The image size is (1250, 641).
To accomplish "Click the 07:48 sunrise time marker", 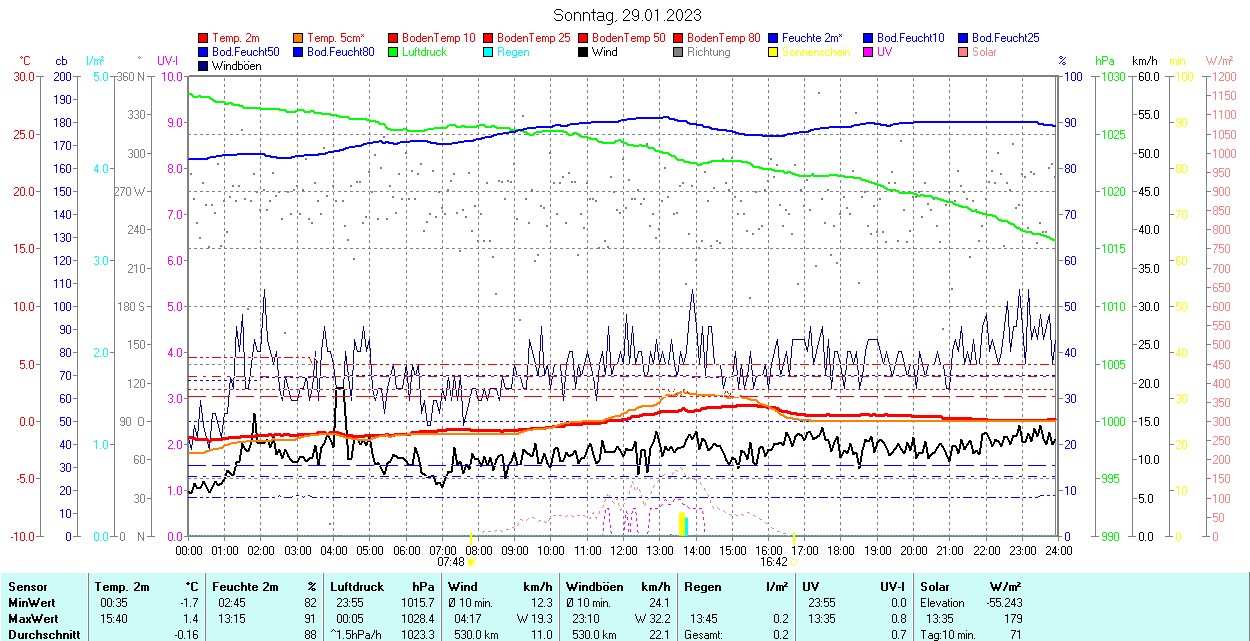I will point(452,562).
